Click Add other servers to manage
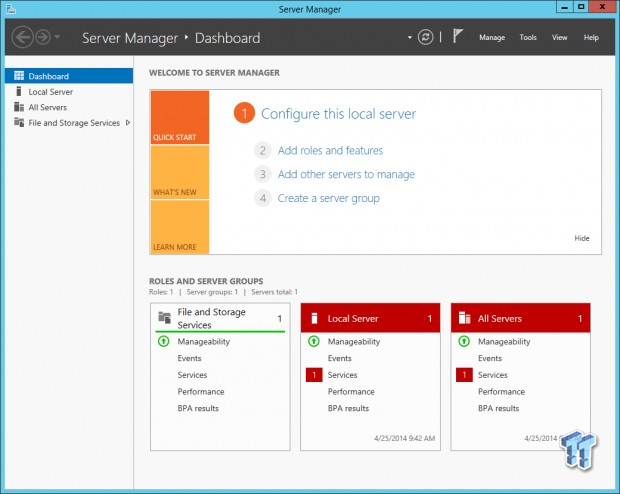This screenshot has width=620, height=494. coord(346,174)
